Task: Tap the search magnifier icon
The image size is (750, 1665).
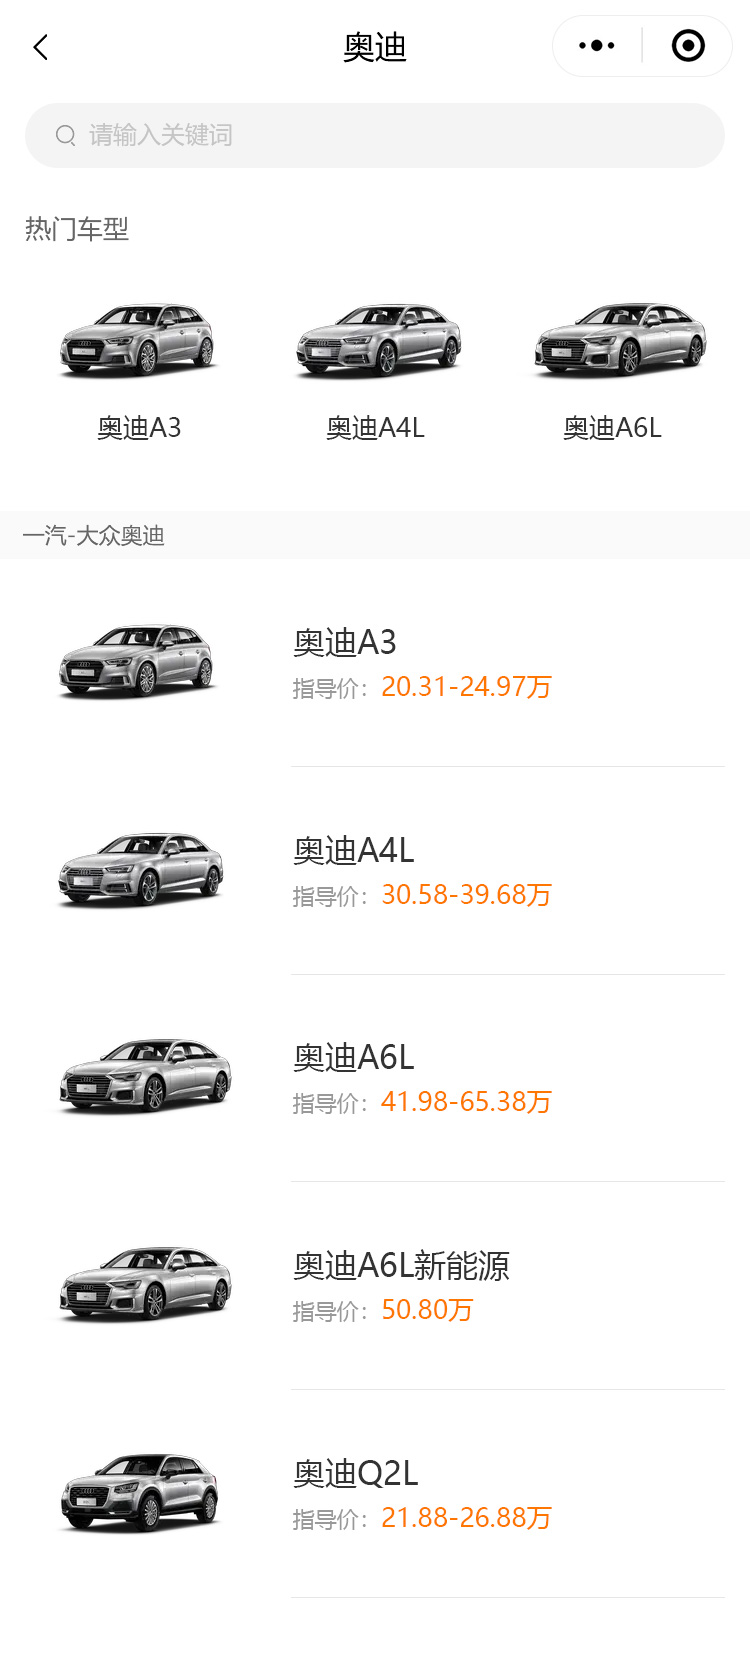Action: tap(66, 135)
